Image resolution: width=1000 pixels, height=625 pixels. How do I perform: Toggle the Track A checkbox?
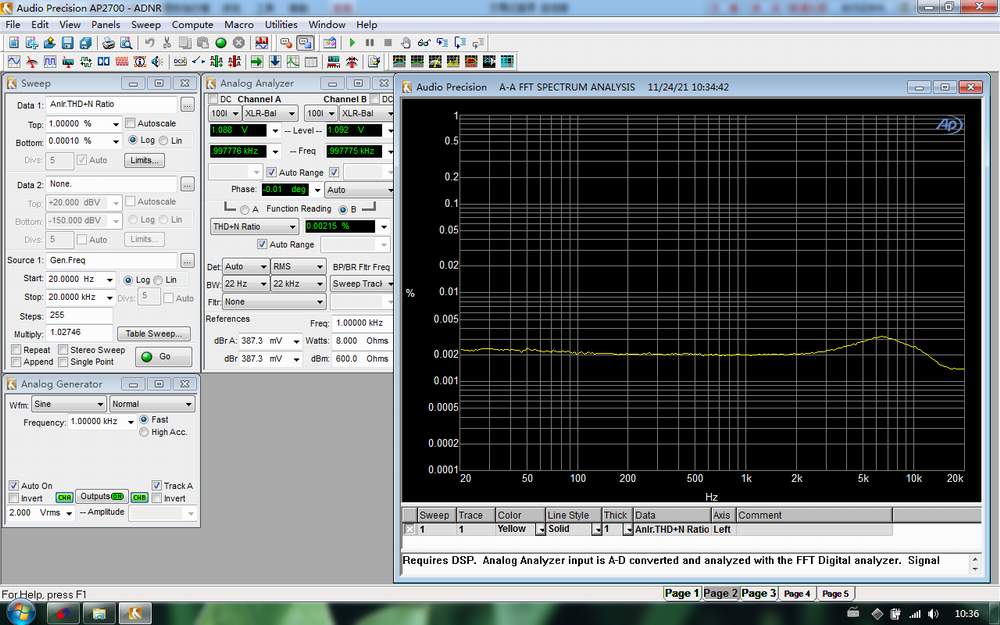point(156,485)
